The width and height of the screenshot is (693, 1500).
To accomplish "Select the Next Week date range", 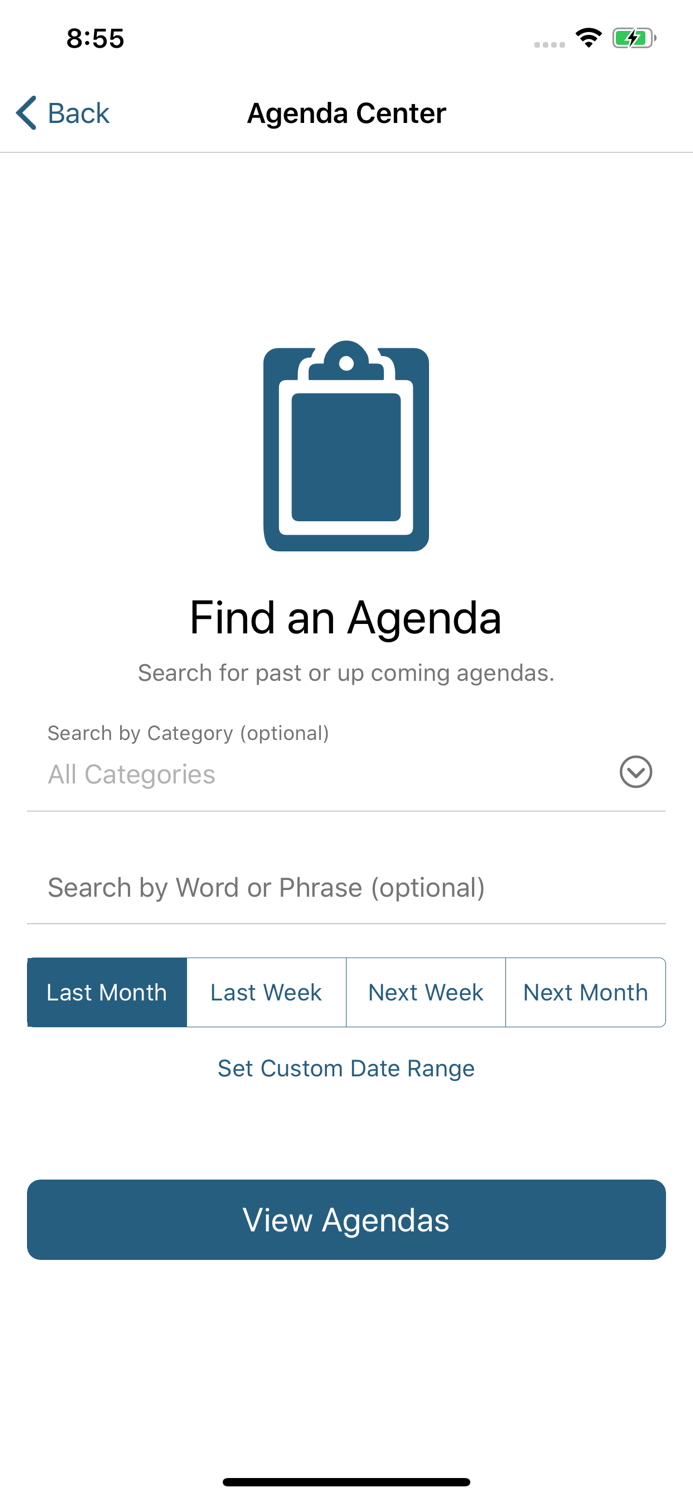I will pos(426,992).
